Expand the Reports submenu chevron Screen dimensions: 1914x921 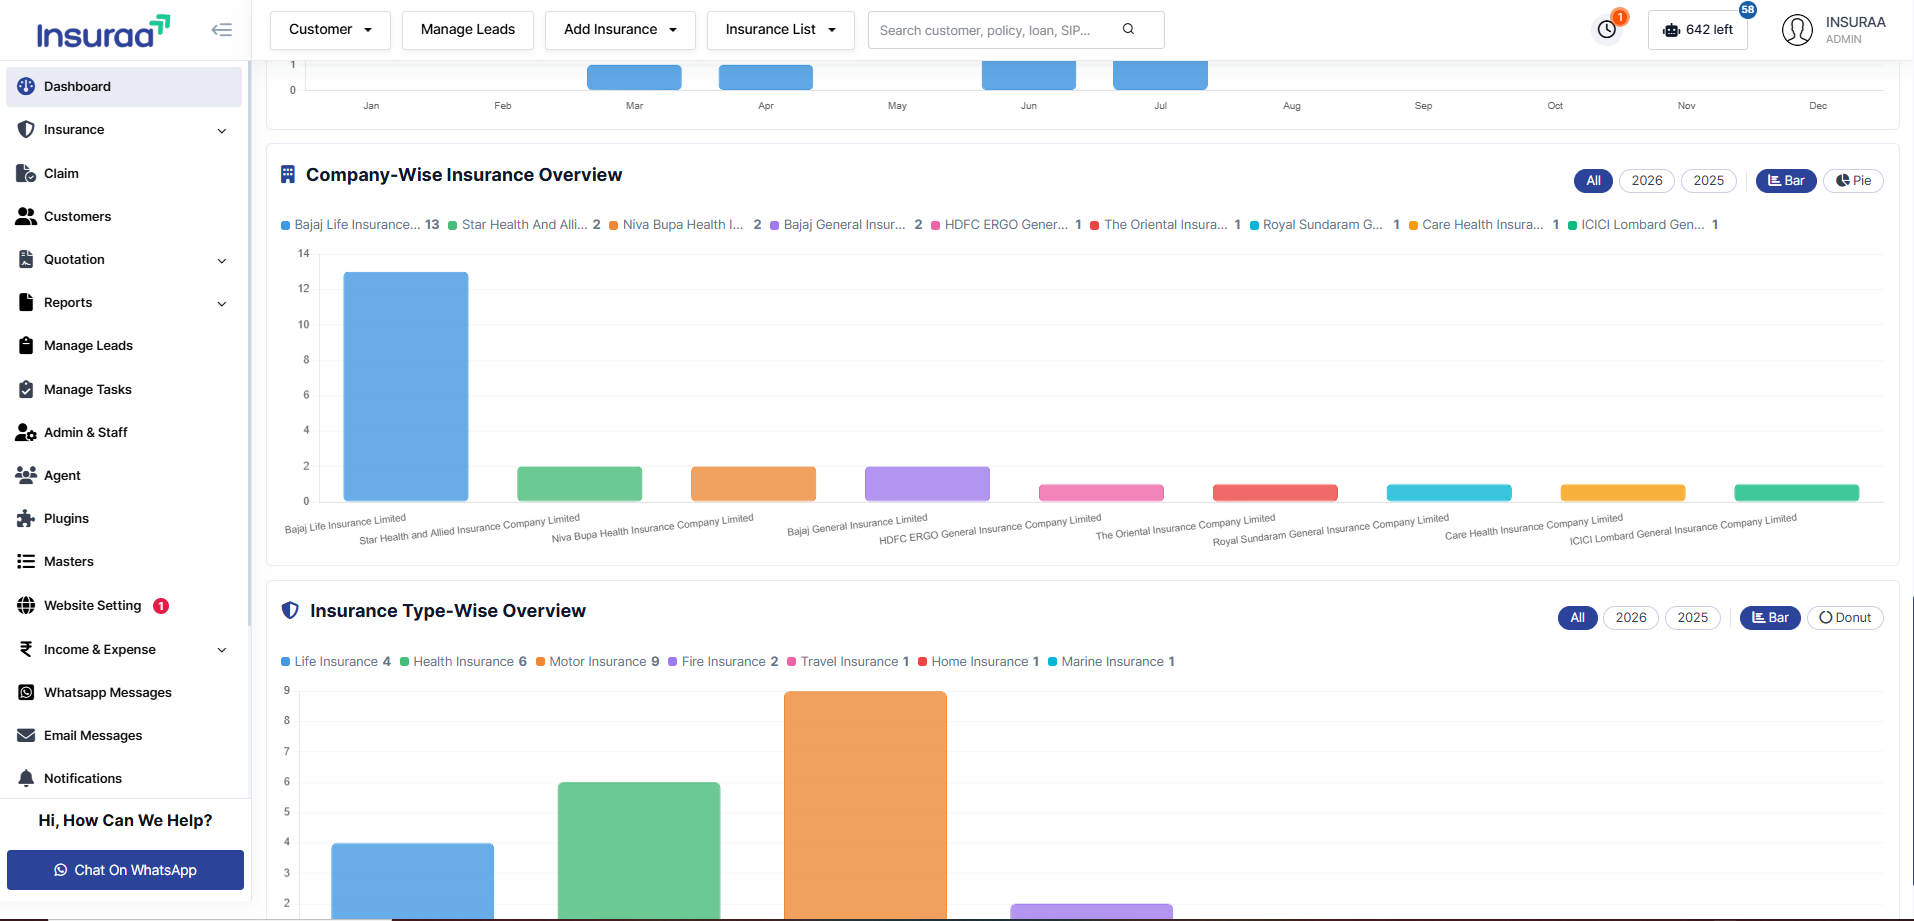(222, 304)
